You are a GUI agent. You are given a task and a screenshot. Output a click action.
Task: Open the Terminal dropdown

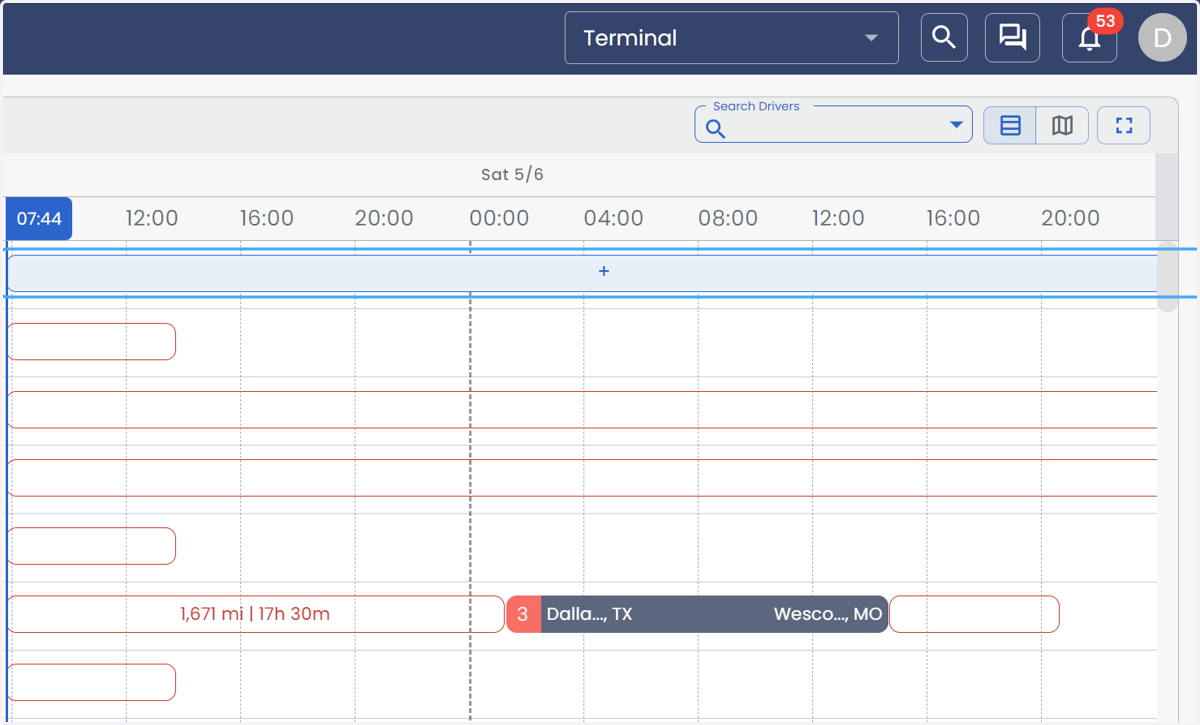pos(731,38)
